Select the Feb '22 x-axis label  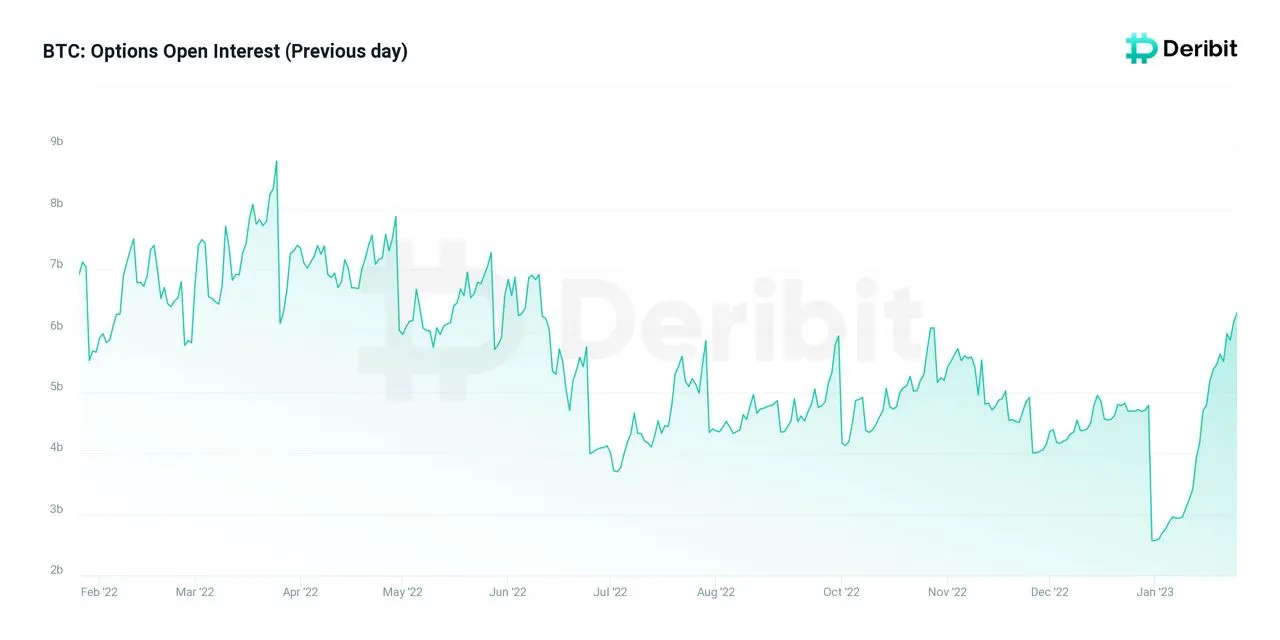(x=99, y=592)
